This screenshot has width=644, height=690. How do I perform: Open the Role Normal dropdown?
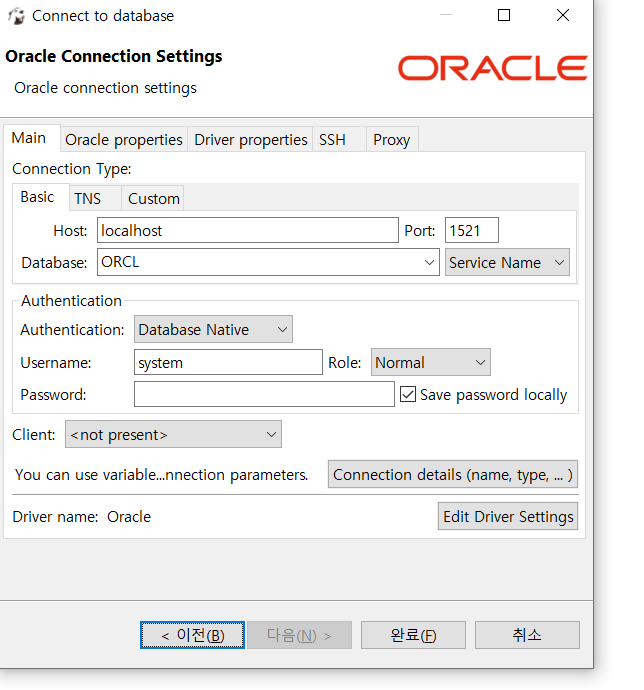[431, 362]
